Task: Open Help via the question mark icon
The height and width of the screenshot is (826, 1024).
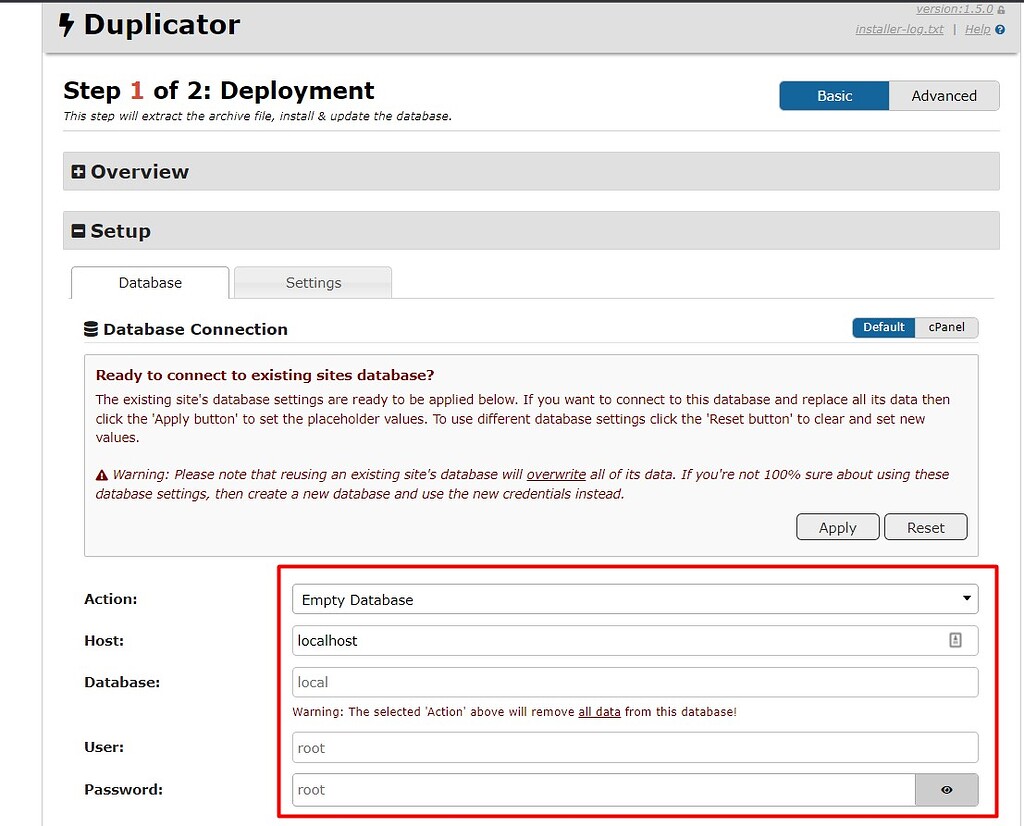Action: [x=997, y=29]
